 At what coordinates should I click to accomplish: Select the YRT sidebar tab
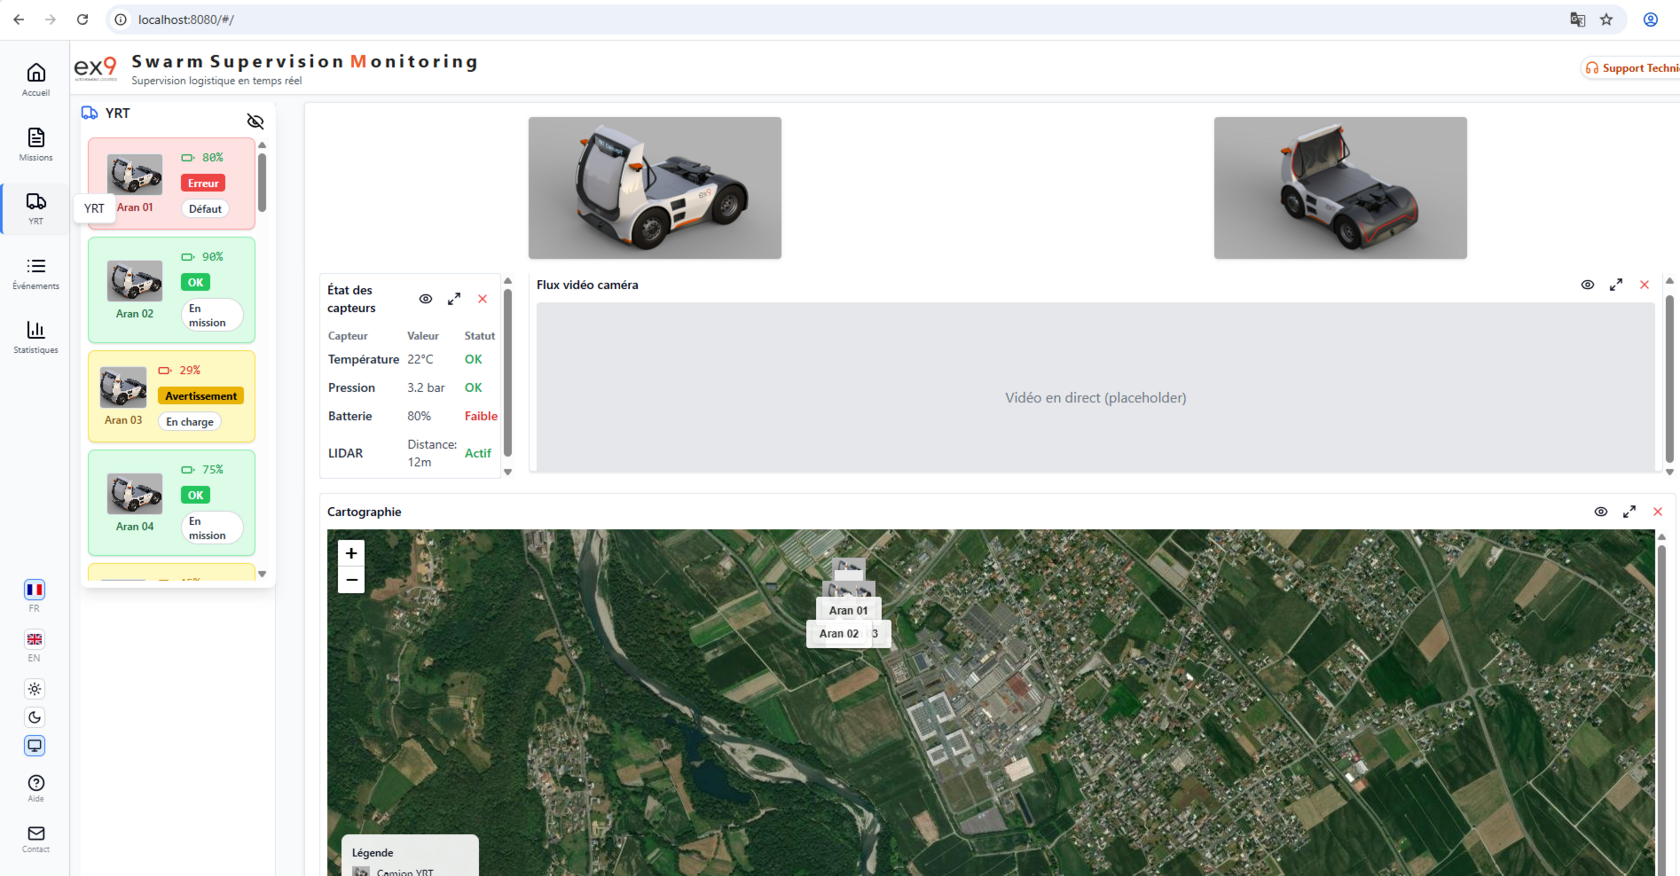tap(36, 207)
